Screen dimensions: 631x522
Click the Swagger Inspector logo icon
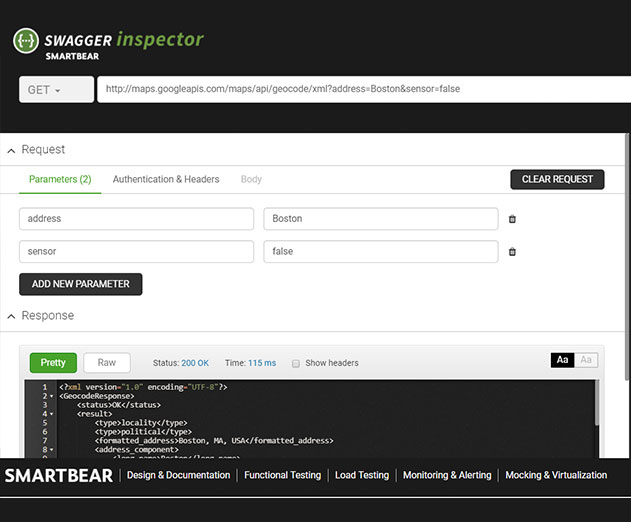26,41
